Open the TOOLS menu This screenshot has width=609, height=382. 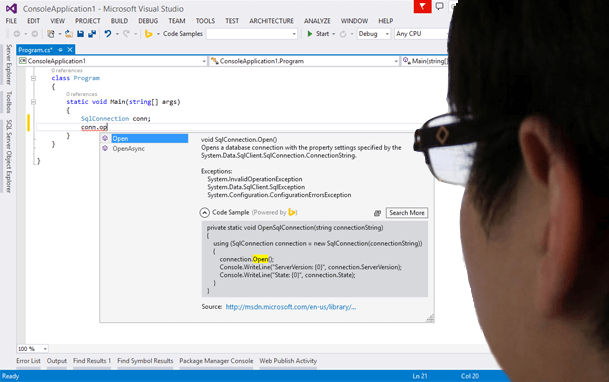(205, 21)
